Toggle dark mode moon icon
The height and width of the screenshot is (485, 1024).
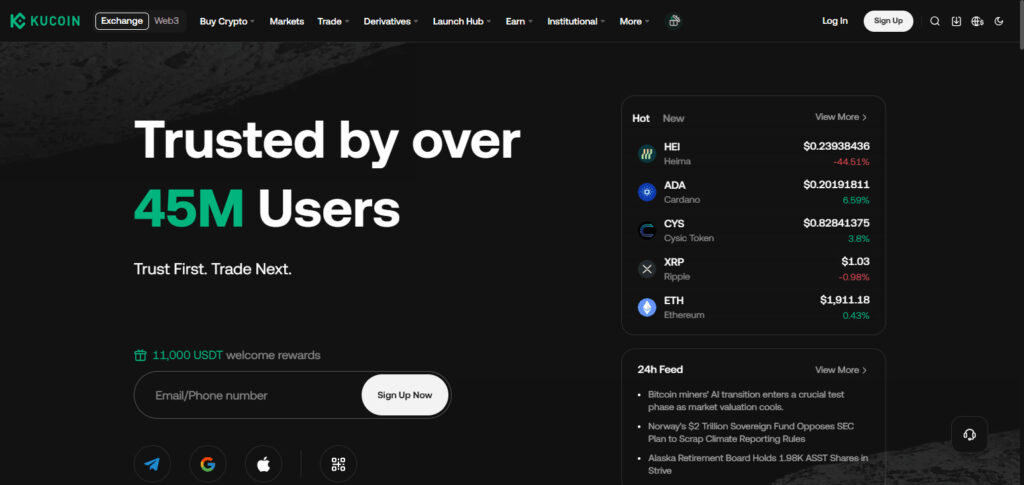coord(999,21)
